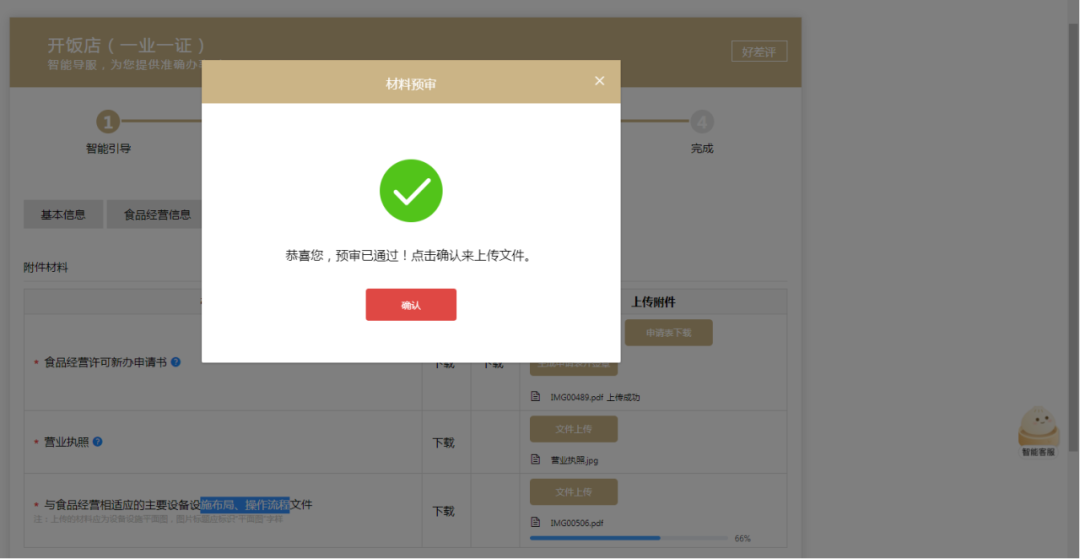Select step 4 完成 circle
1080x559 pixels.
pyautogui.click(x=702, y=122)
